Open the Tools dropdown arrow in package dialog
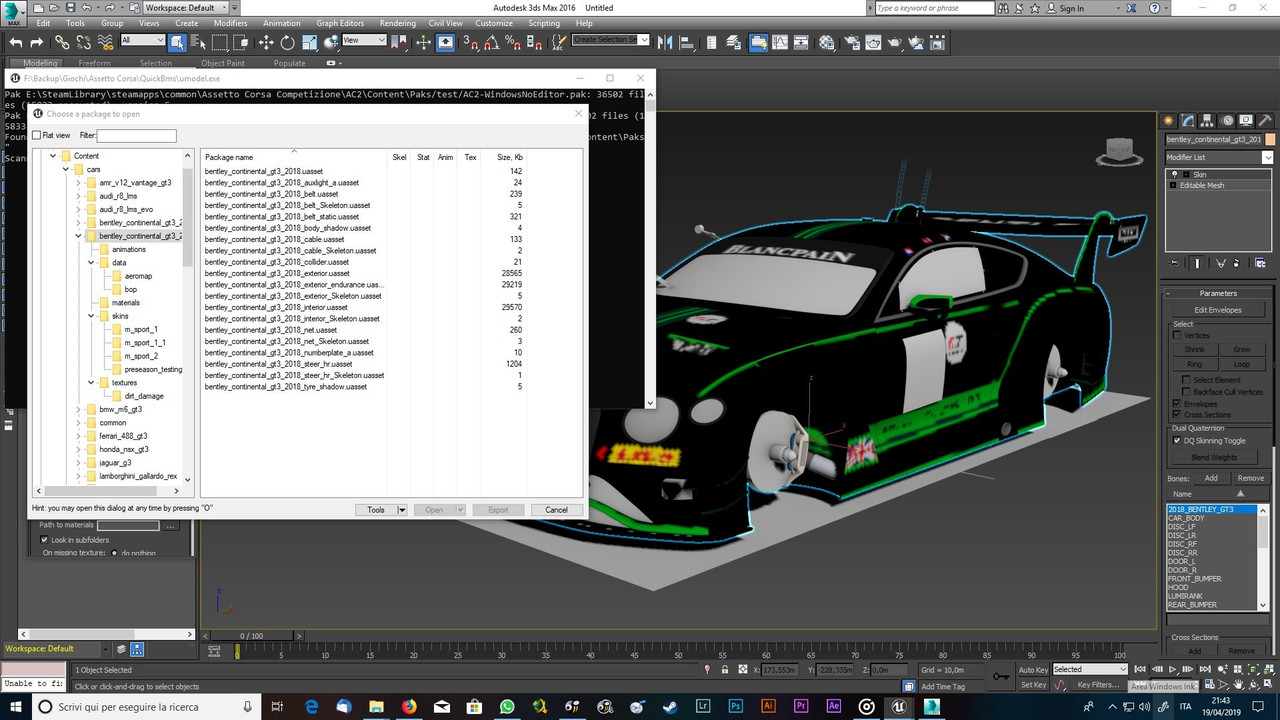Viewport: 1280px width, 720px height. coord(402,510)
